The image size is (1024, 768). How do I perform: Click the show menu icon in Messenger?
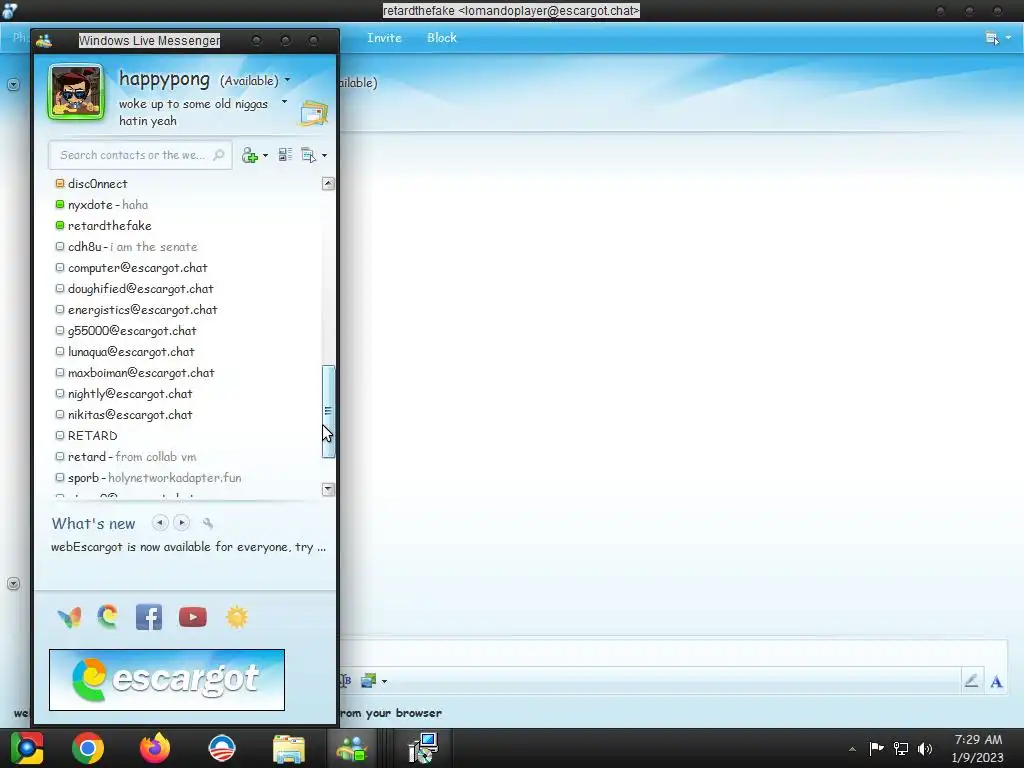pos(308,155)
